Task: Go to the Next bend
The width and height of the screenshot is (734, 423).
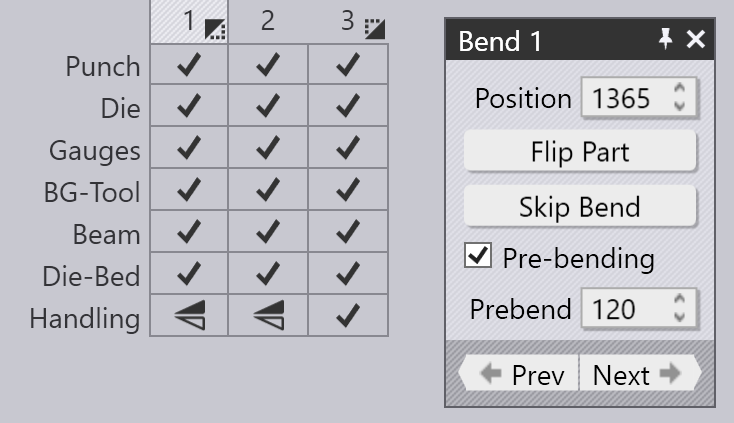Action: pyautogui.click(x=638, y=375)
